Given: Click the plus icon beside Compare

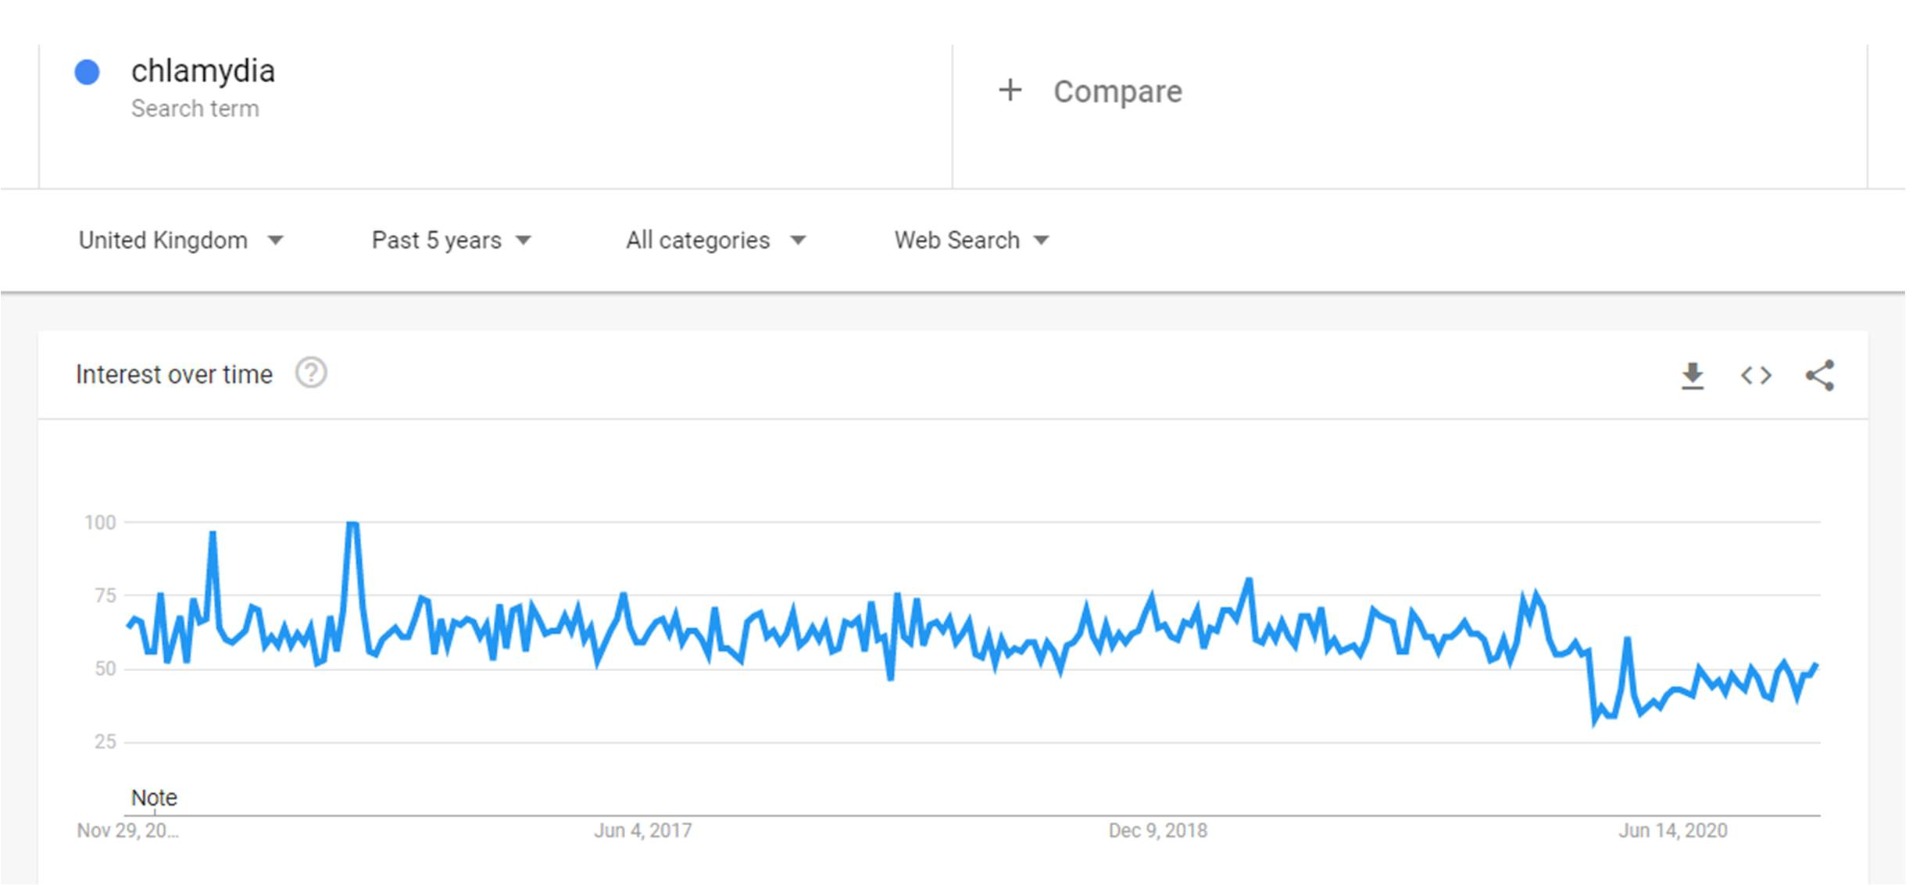Looking at the screenshot, I should click(1010, 90).
